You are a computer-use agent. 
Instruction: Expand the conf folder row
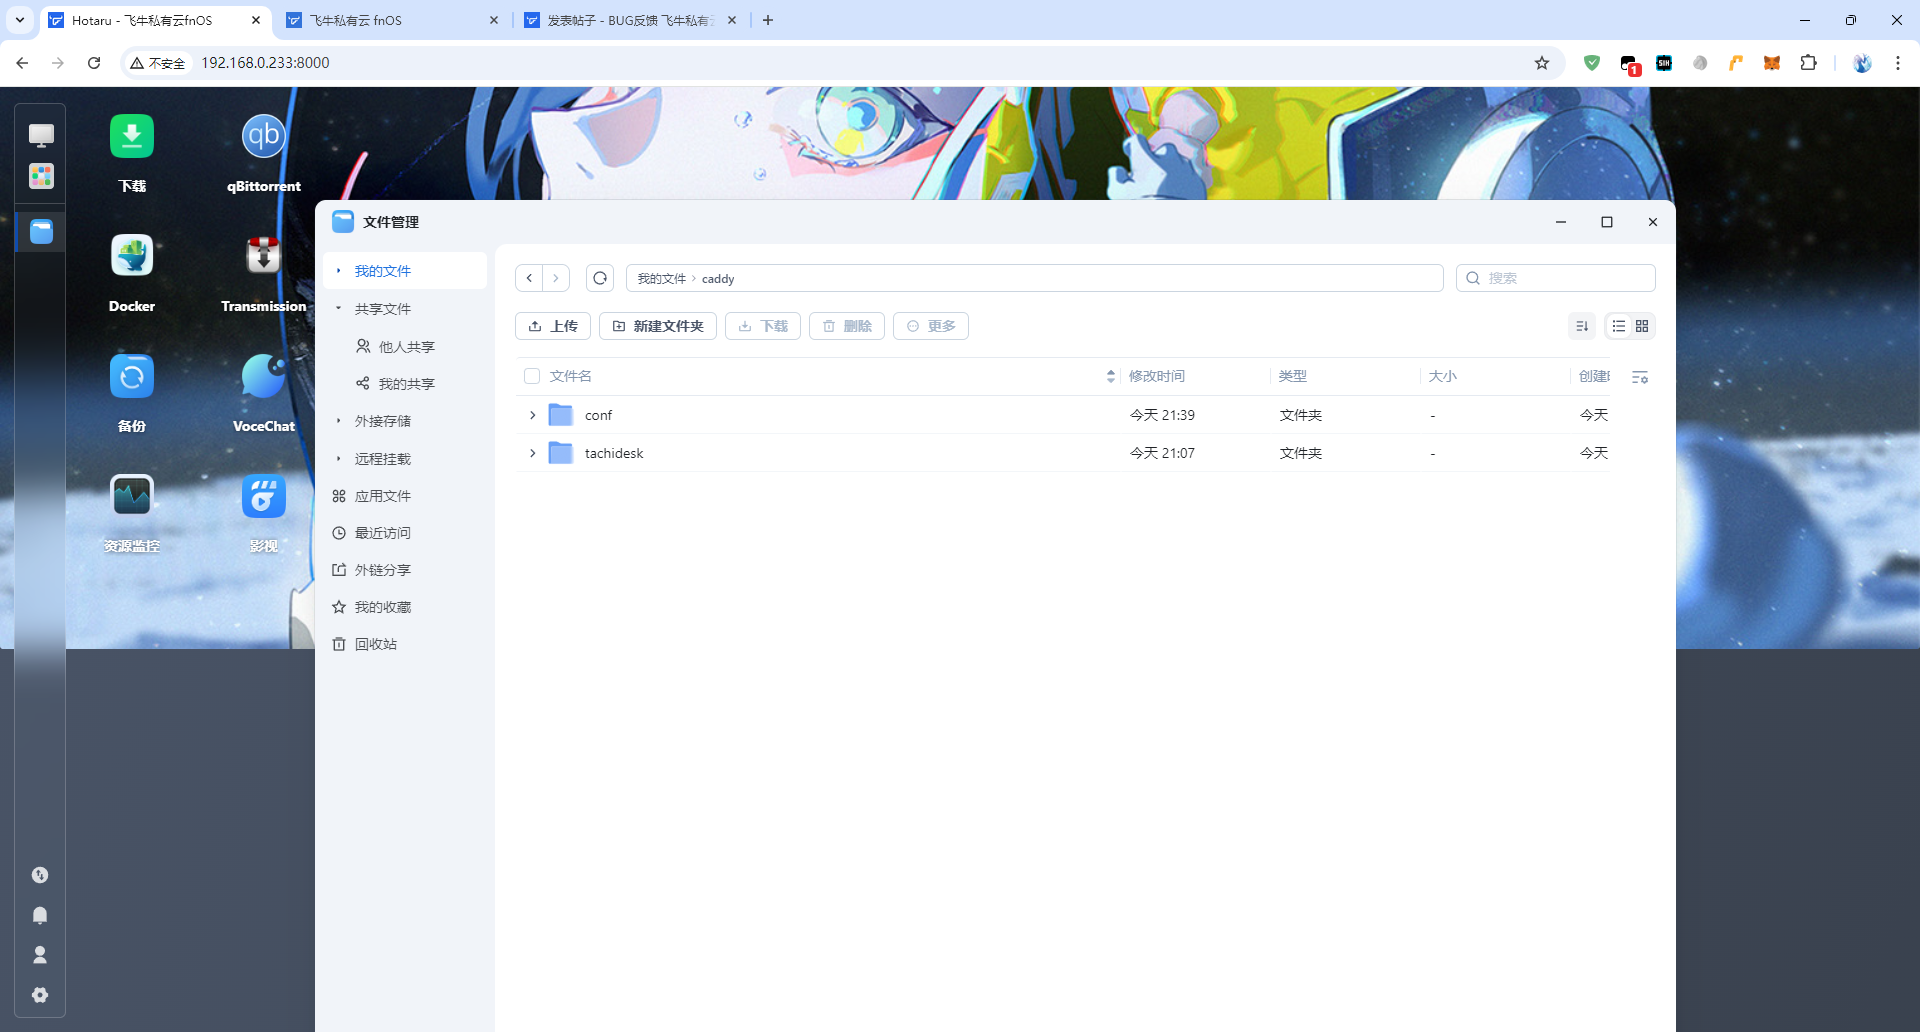coord(533,415)
